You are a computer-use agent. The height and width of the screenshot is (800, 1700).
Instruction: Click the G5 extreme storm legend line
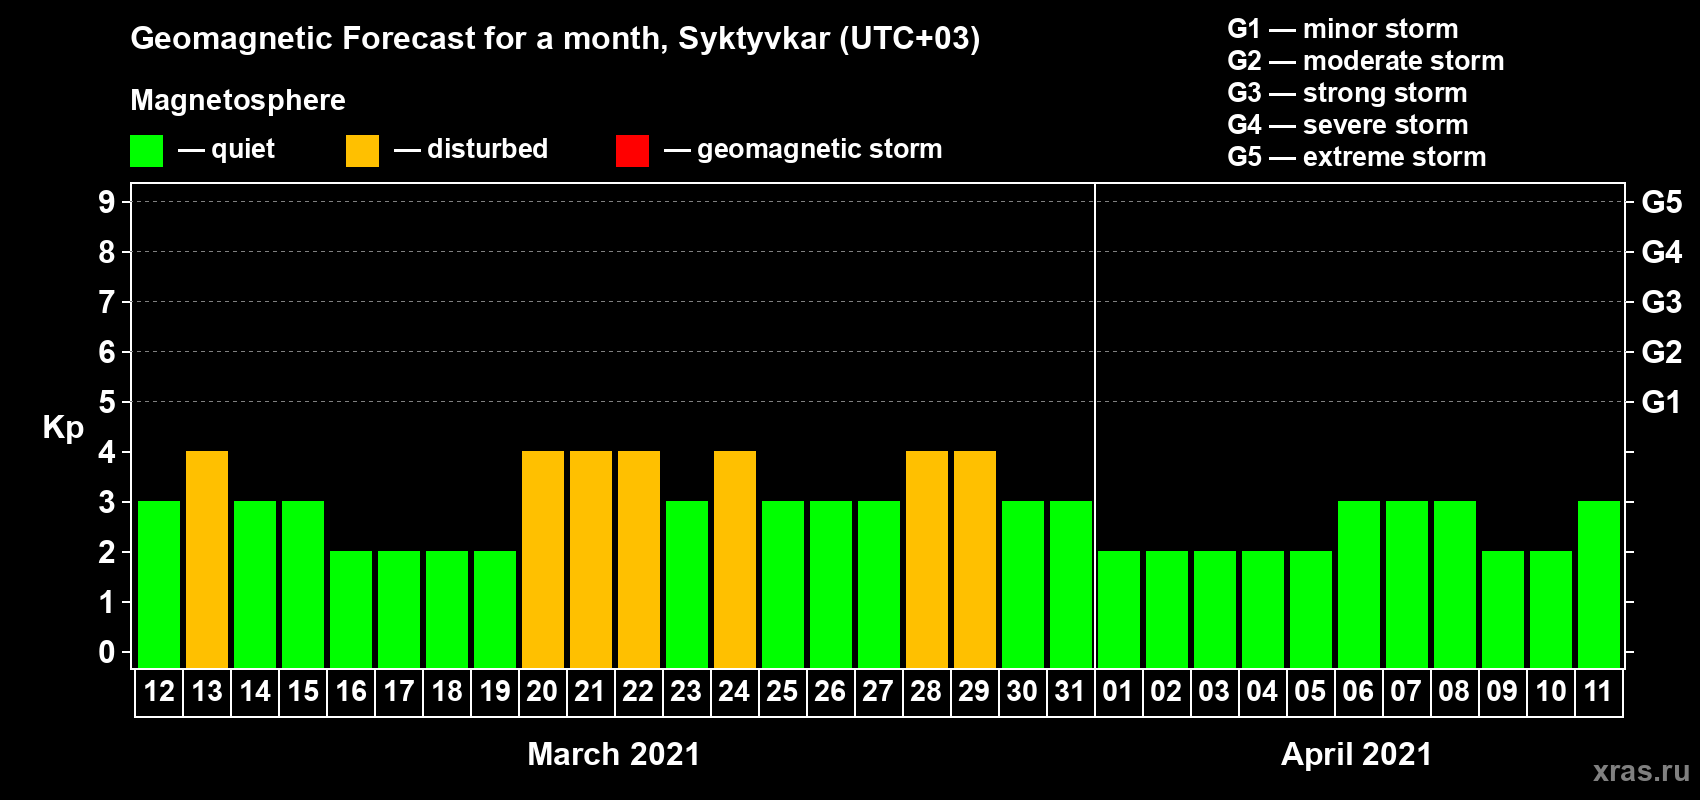1357,157
